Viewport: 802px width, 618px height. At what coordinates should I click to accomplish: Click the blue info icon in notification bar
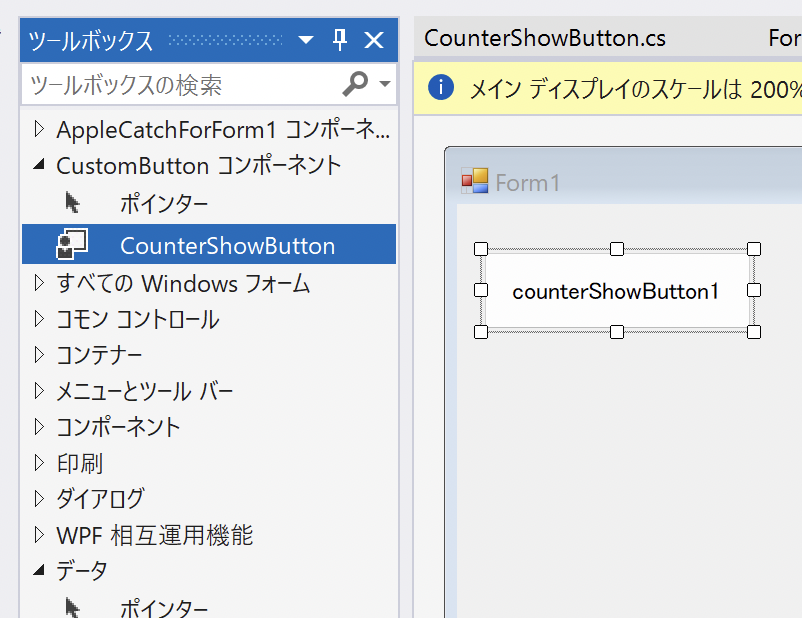tap(441, 86)
